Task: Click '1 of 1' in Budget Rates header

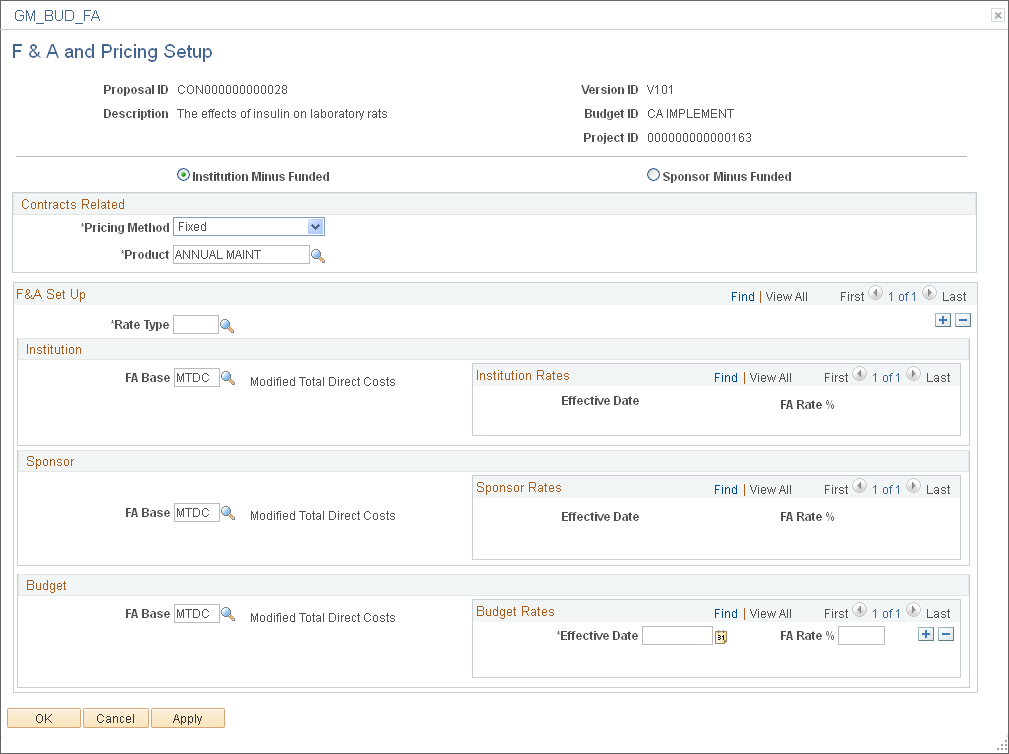Action: pos(886,614)
